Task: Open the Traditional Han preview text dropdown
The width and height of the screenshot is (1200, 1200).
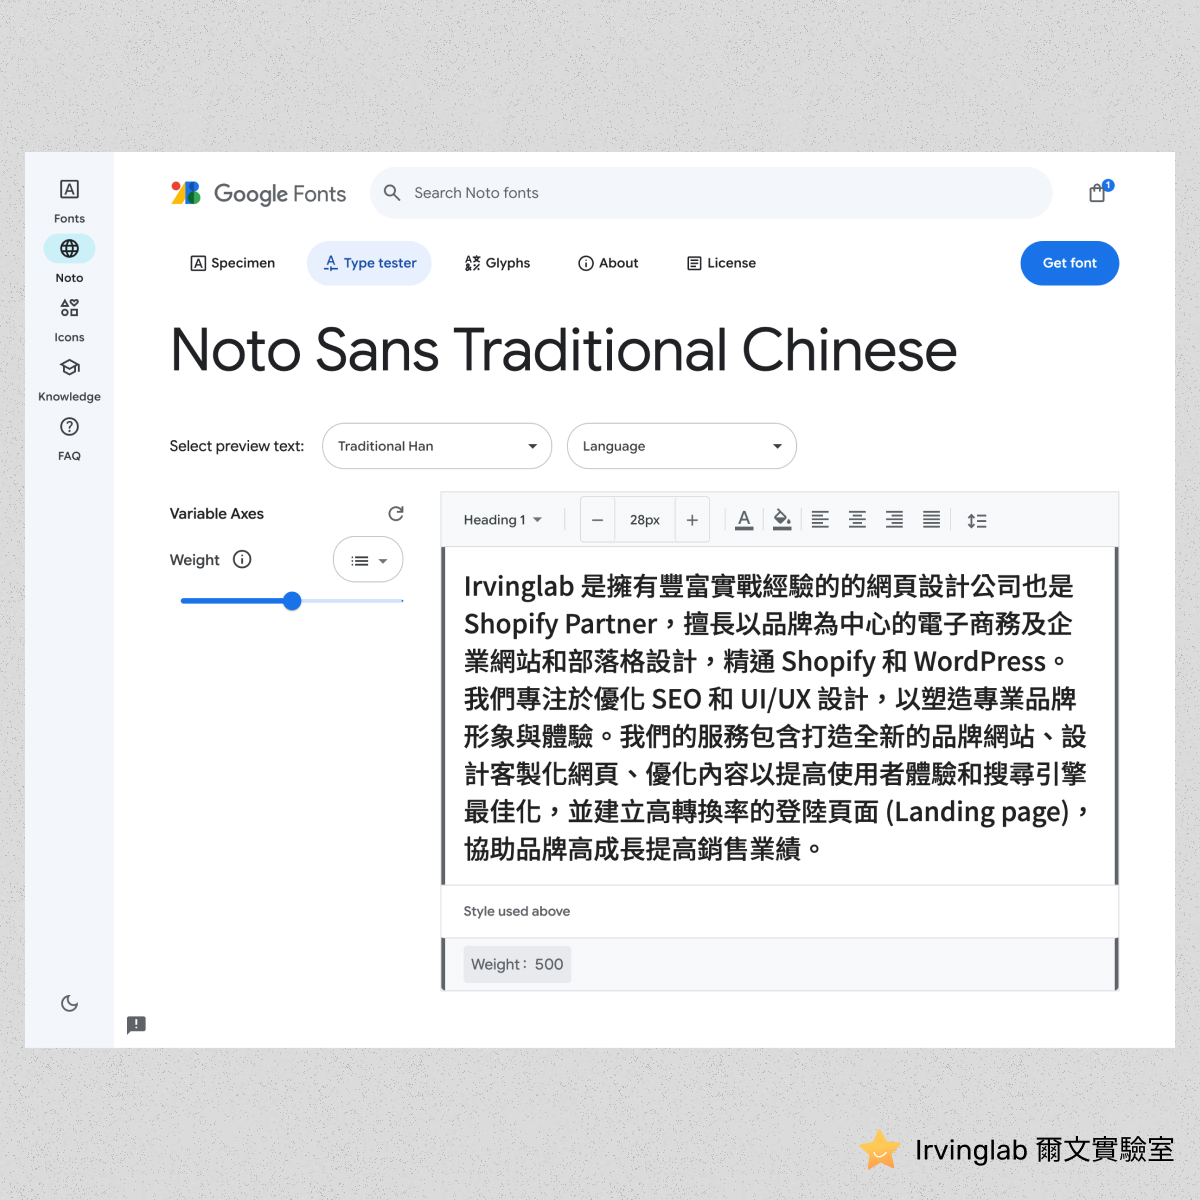Action: [437, 446]
